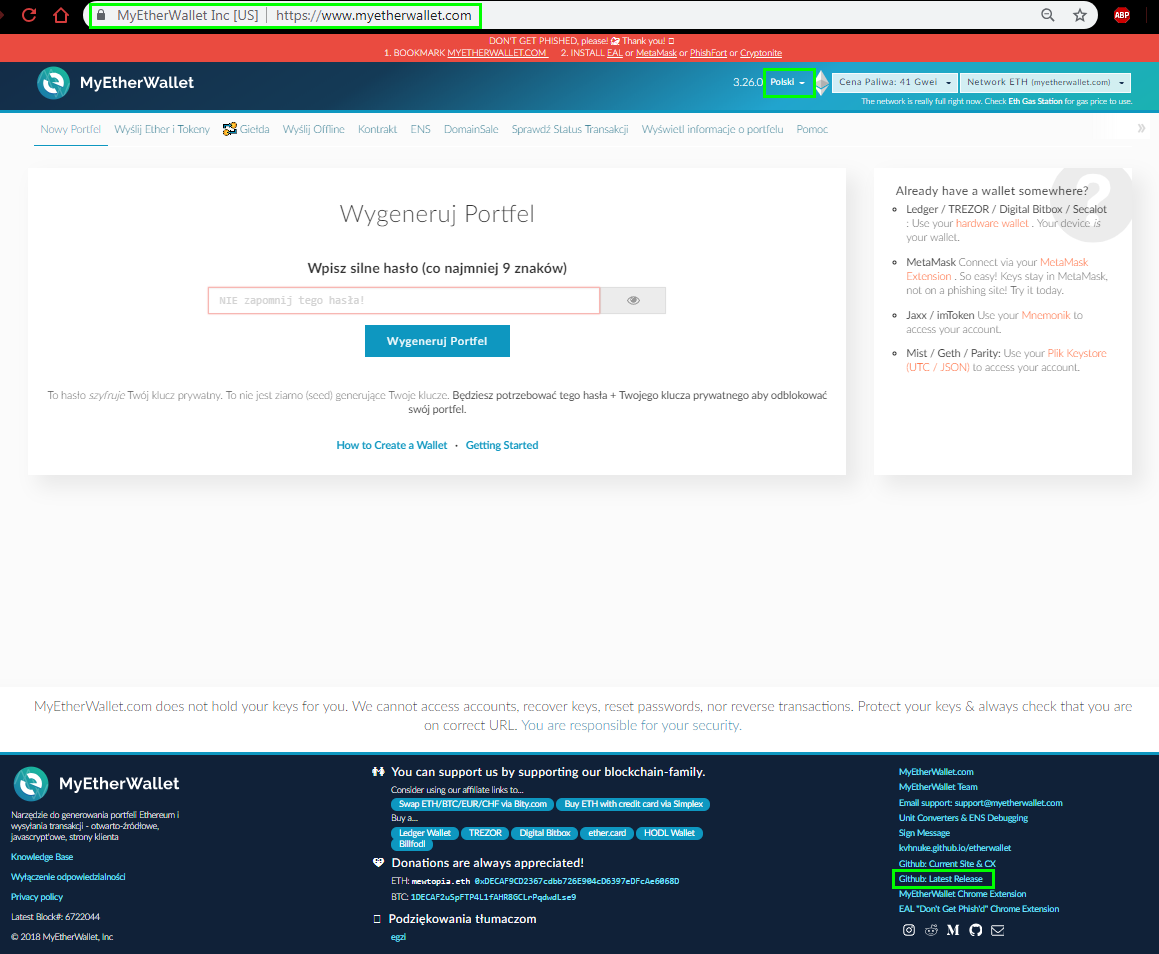This screenshot has height=954, width=1159.
Task: Click the footer MyEtherWallet logo
Action: 96,784
